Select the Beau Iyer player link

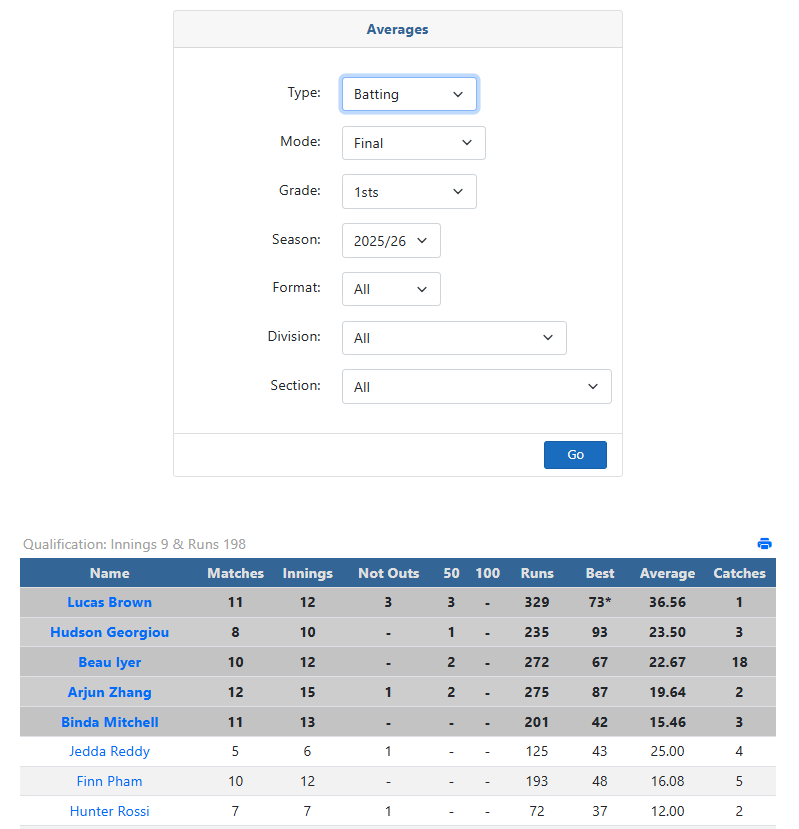point(109,662)
